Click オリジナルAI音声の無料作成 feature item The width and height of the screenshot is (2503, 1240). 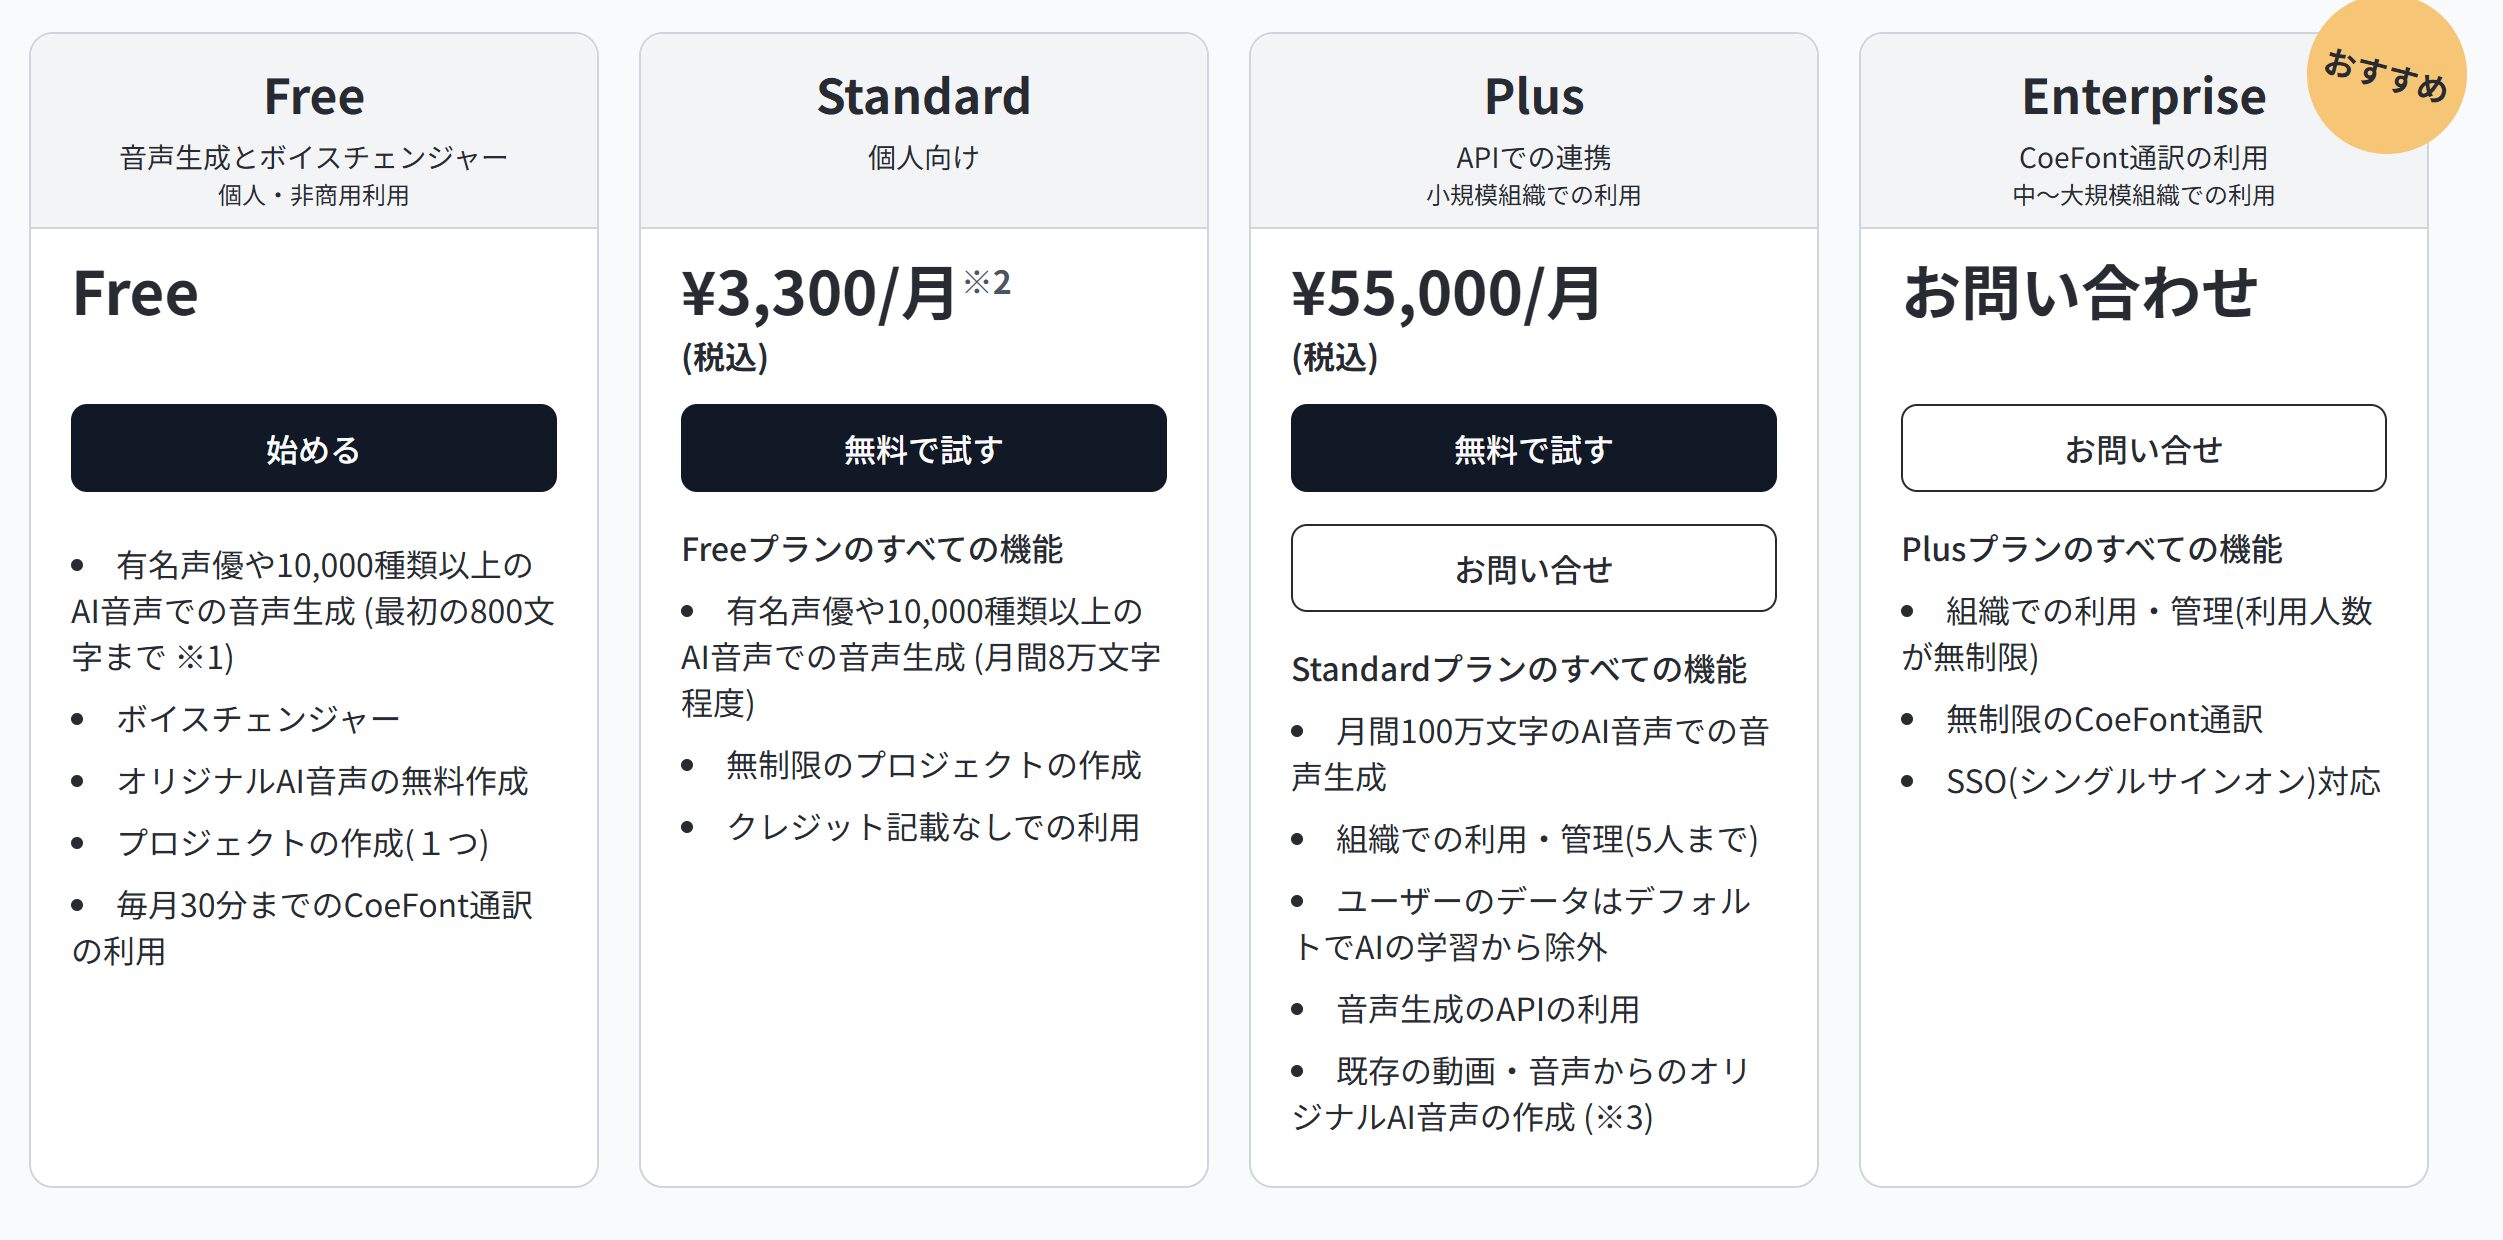(x=322, y=781)
